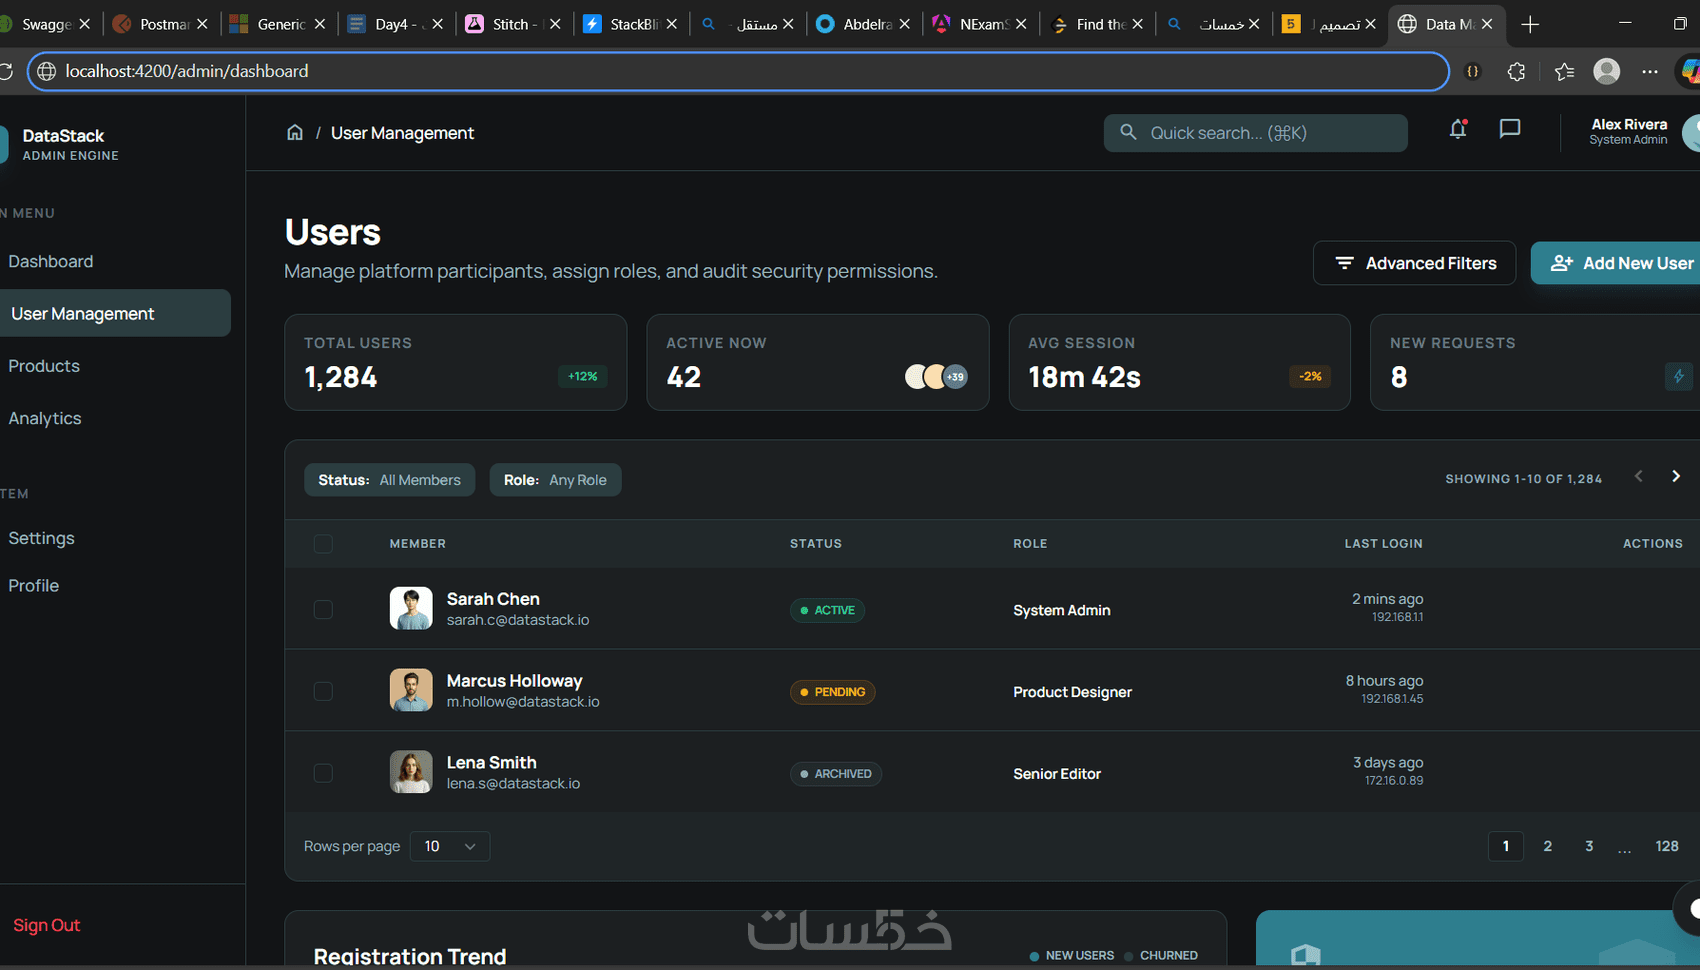1700x970 pixels.
Task: Click the Advanced Filters button
Action: tap(1415, 263)
